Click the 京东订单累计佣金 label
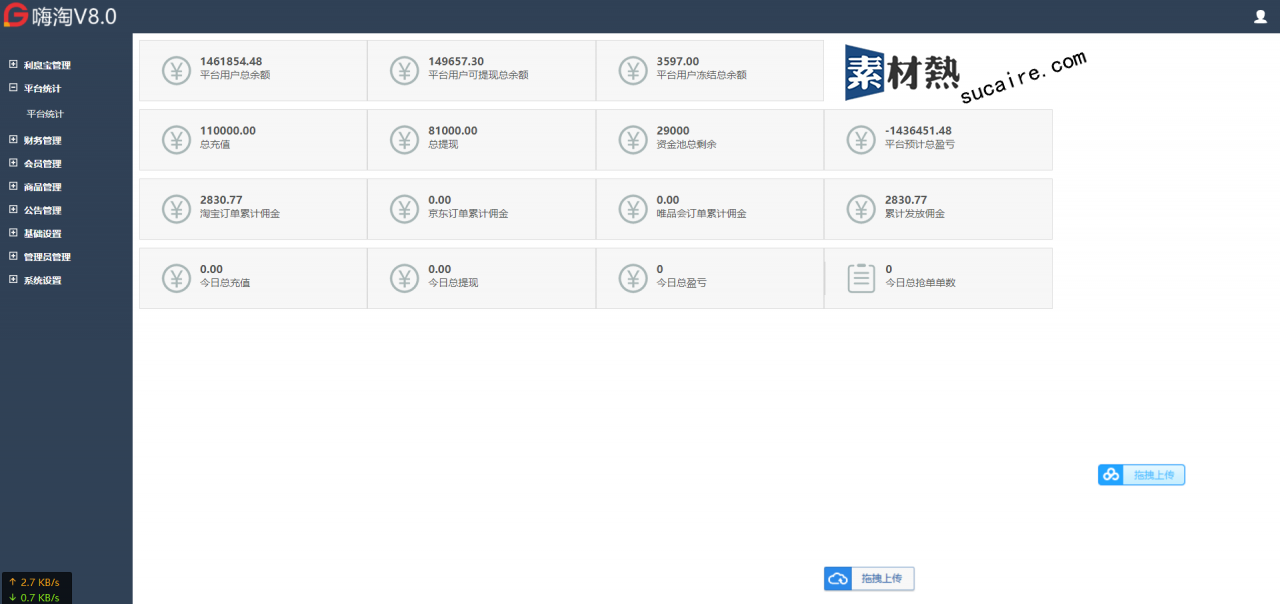Screen dimensions: 1280x604 (468, 214)
